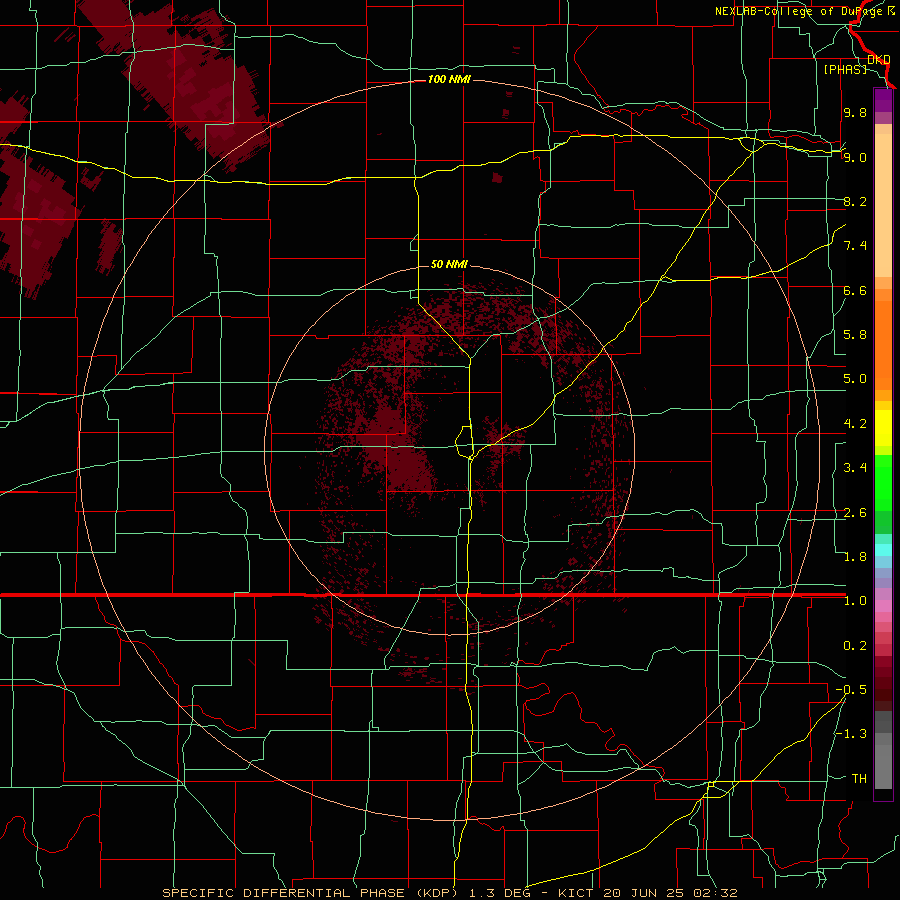Select the 2.6 scale value

click(855, 513)
